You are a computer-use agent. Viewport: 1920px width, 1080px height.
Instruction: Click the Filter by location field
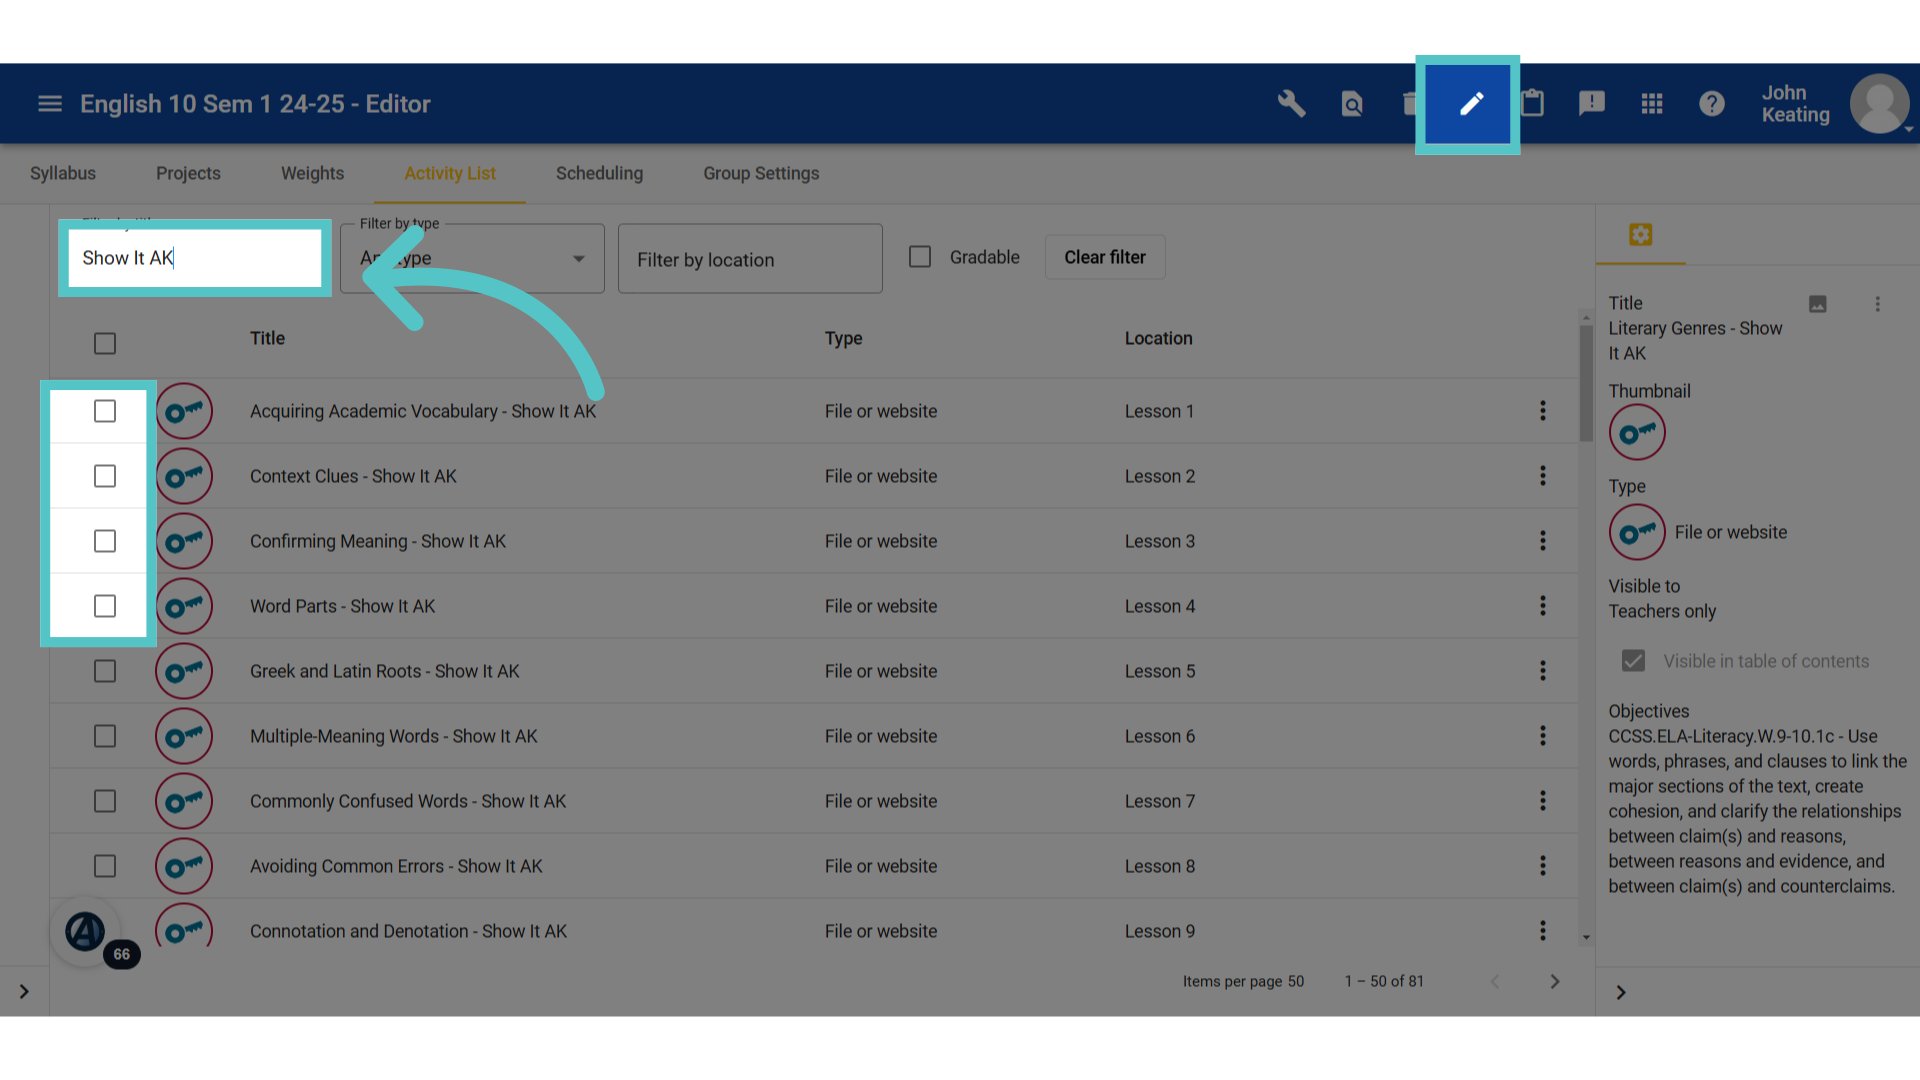750,259
